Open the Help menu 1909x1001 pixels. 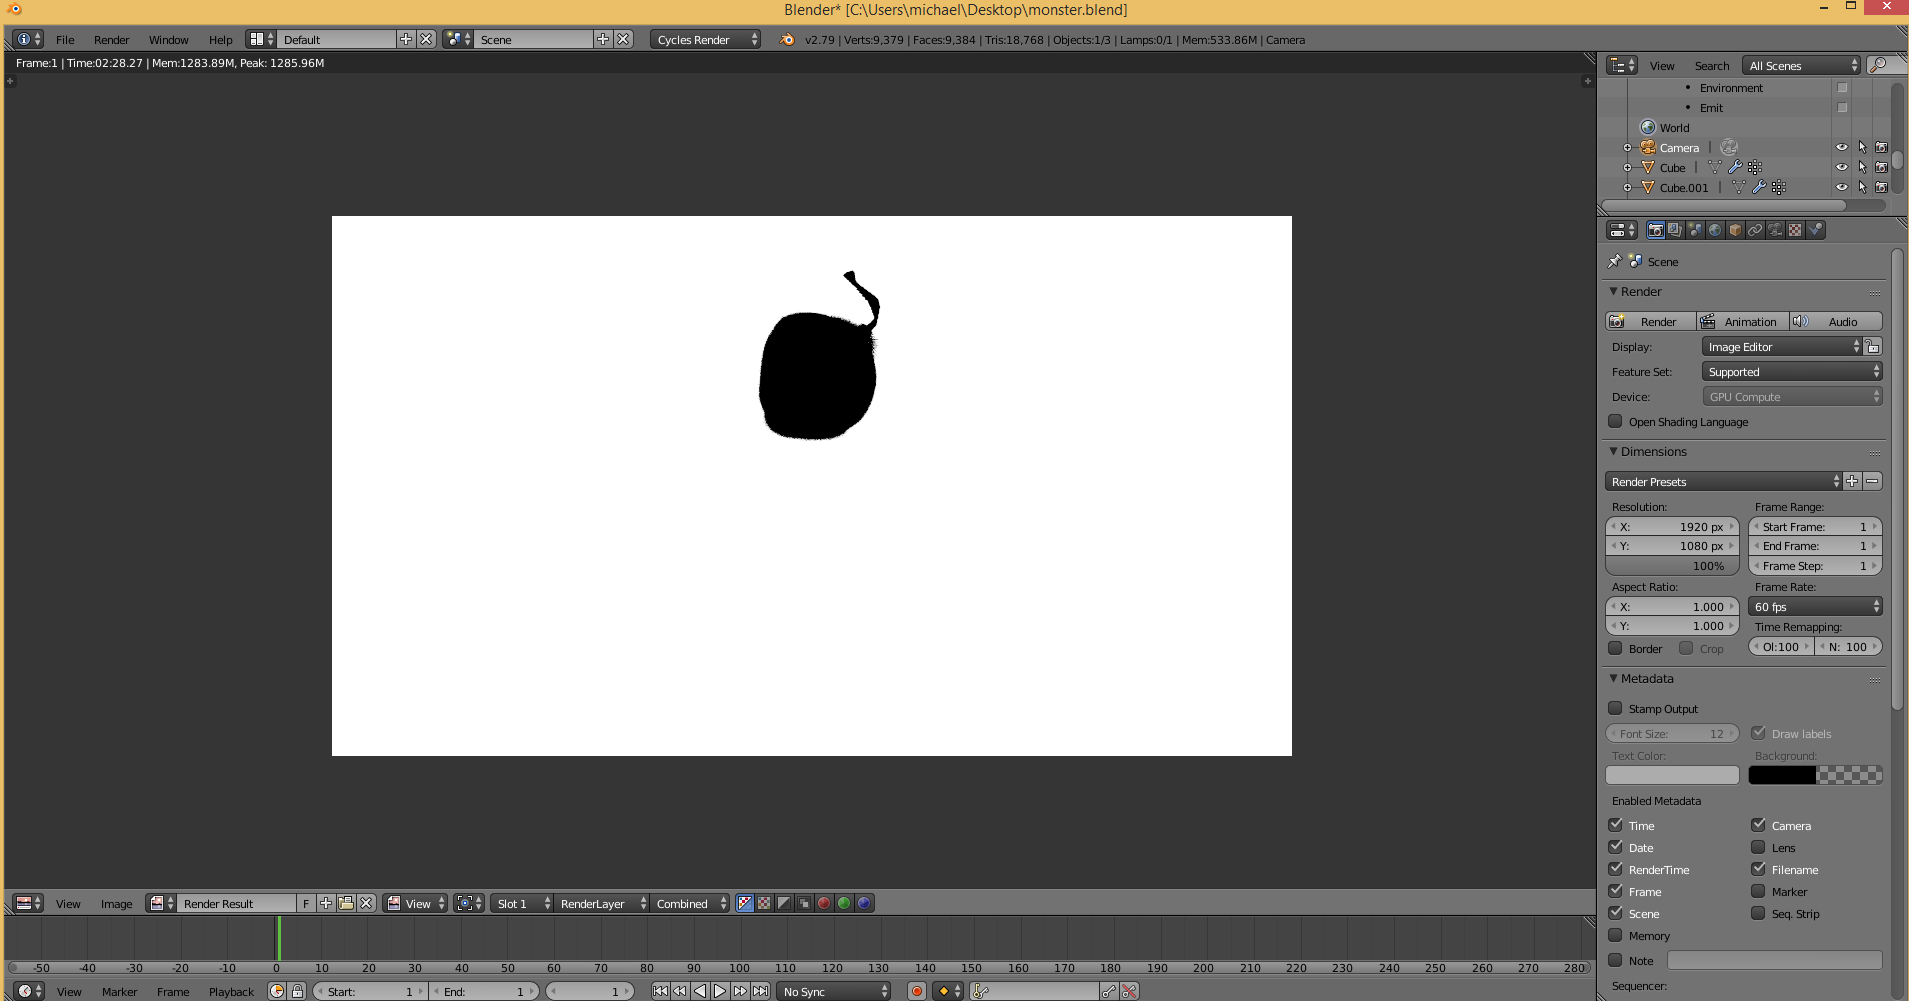click(220, 39)
